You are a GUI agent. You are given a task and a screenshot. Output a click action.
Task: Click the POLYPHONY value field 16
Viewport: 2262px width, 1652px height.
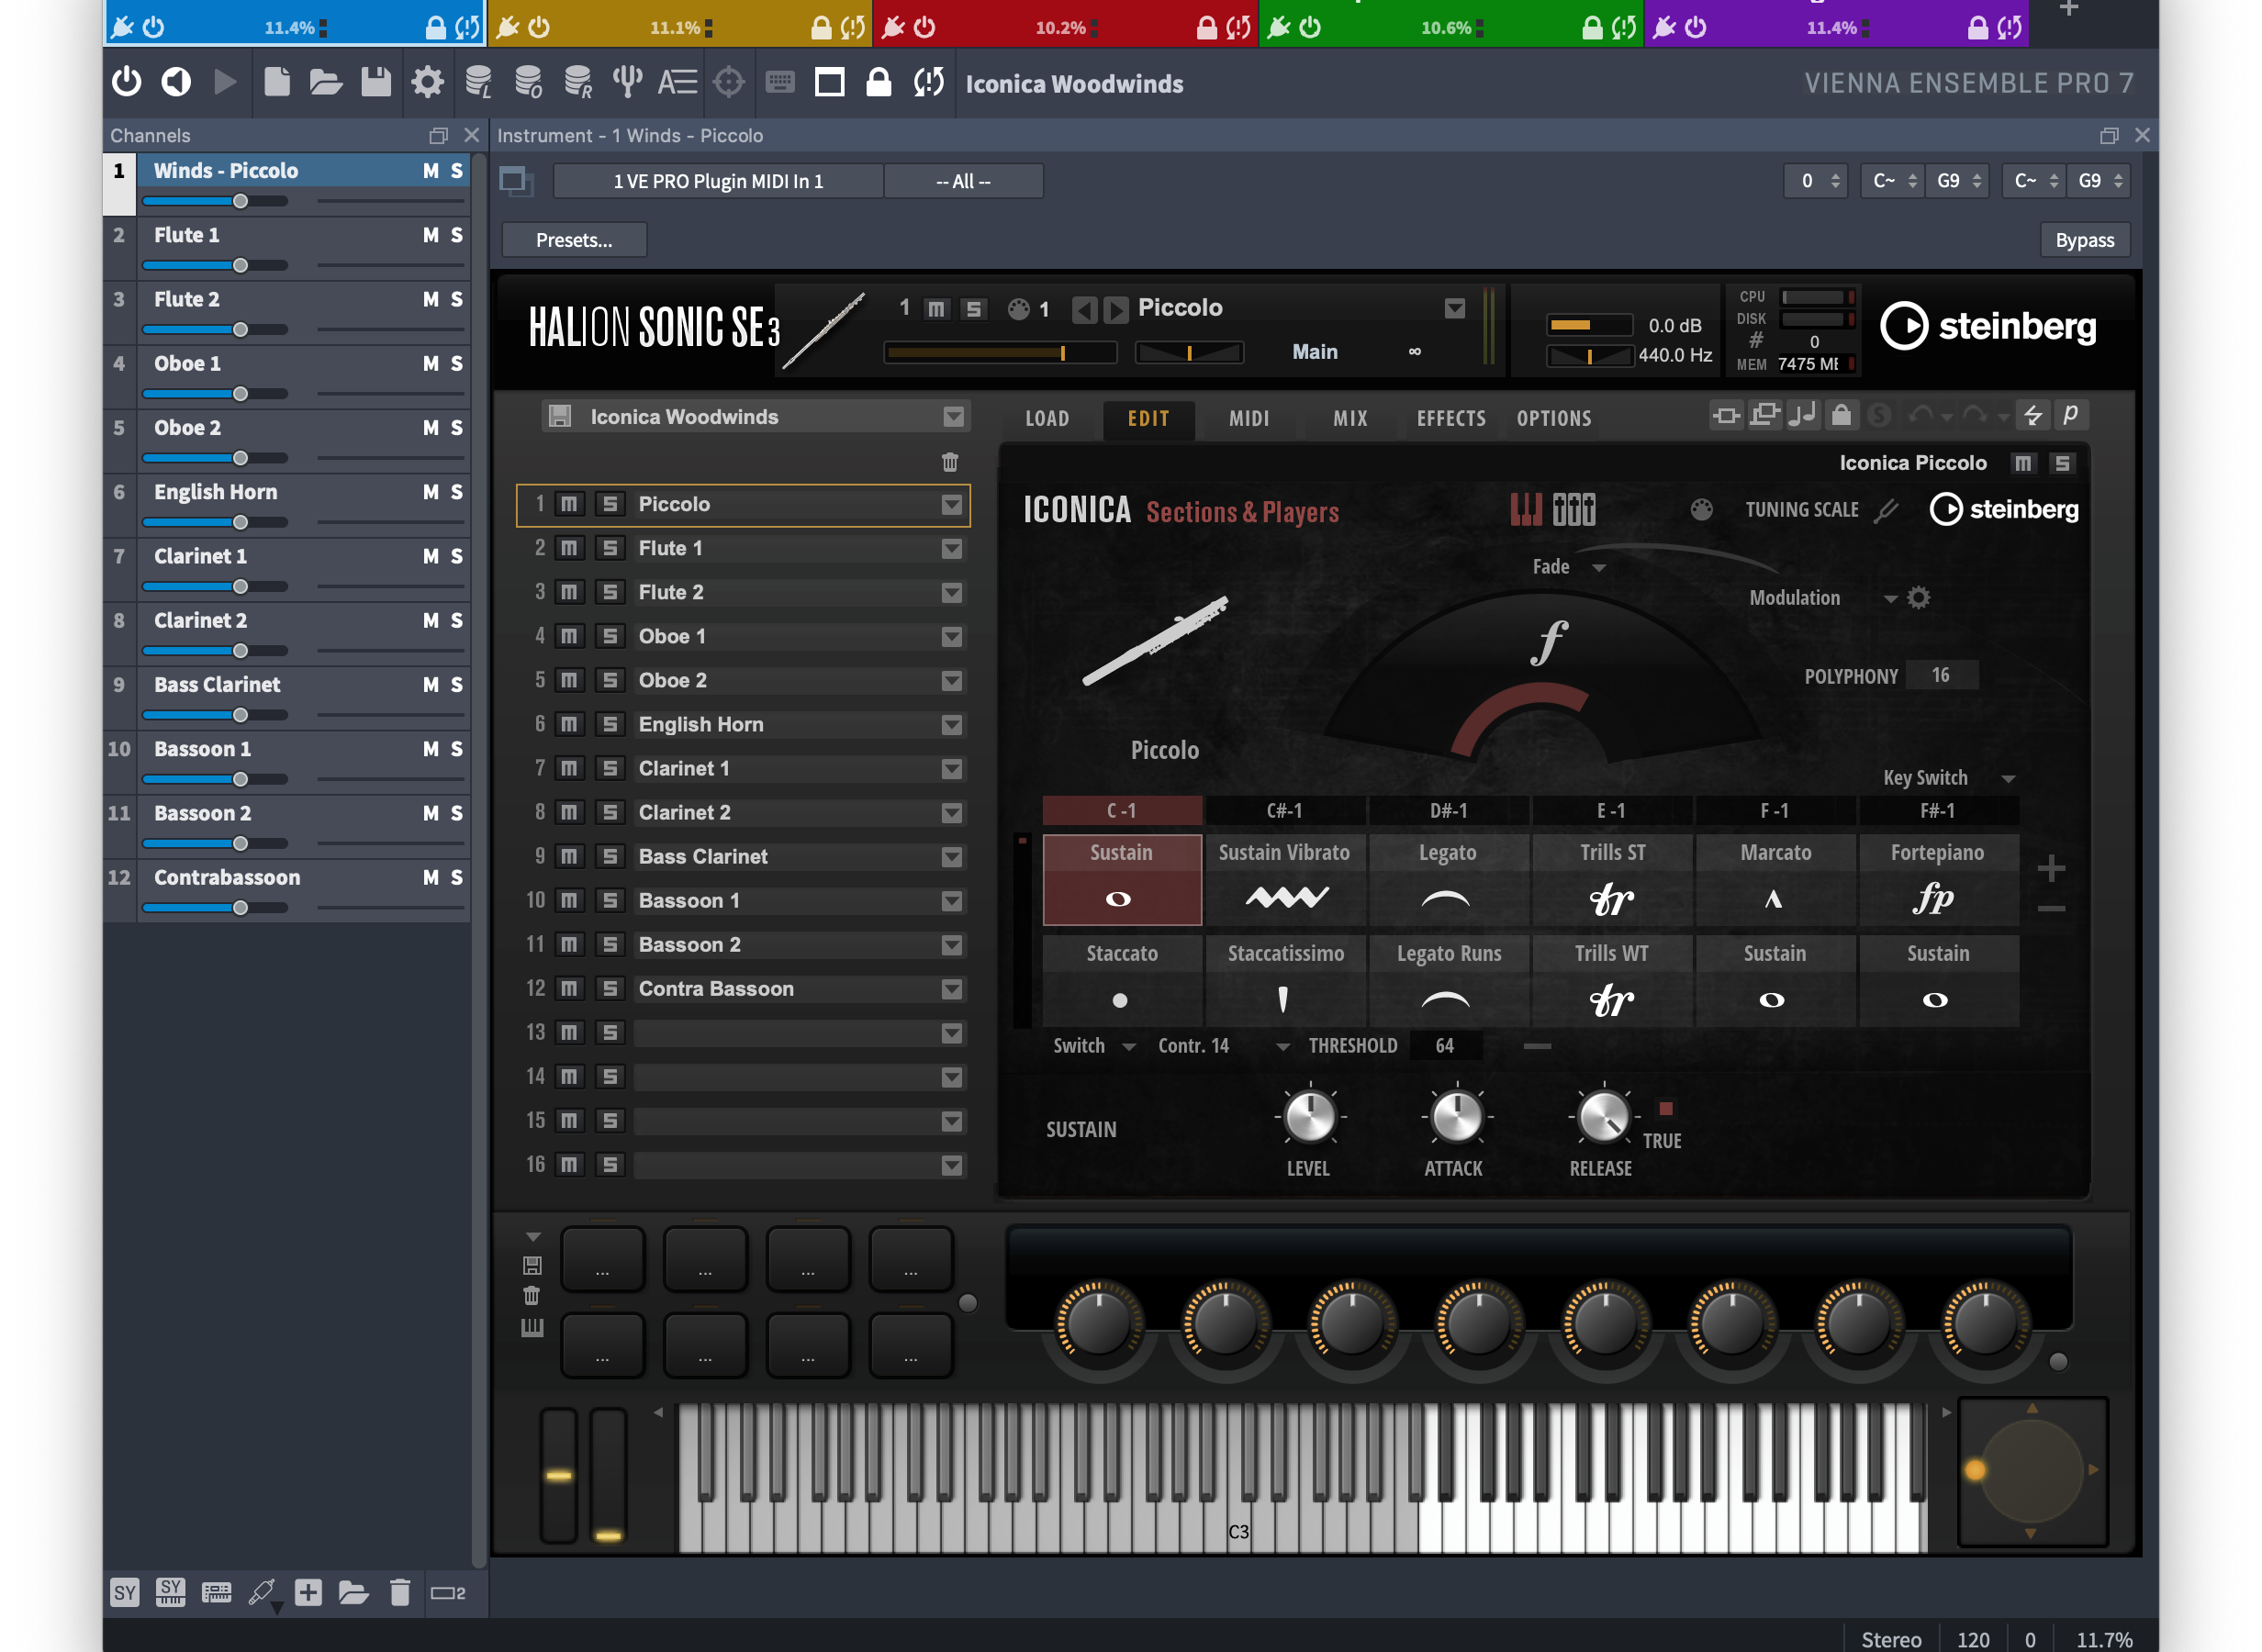[x=1941, y=675]
